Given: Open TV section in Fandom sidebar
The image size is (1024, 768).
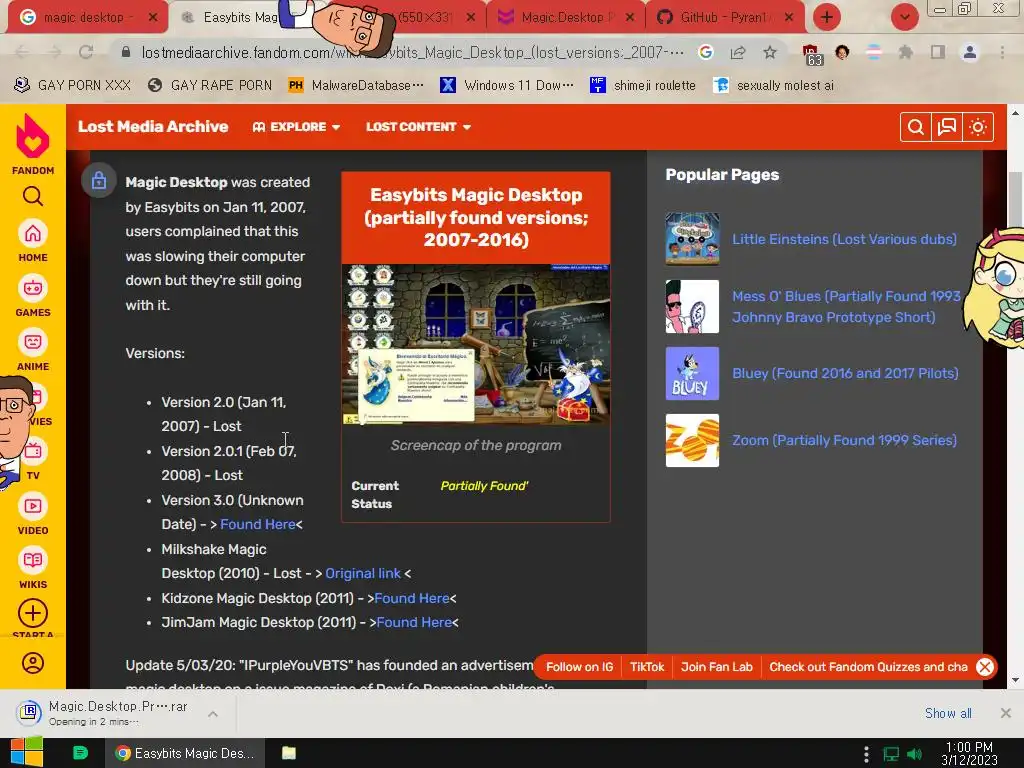Looking at the screenshot, I should point(33,460).
